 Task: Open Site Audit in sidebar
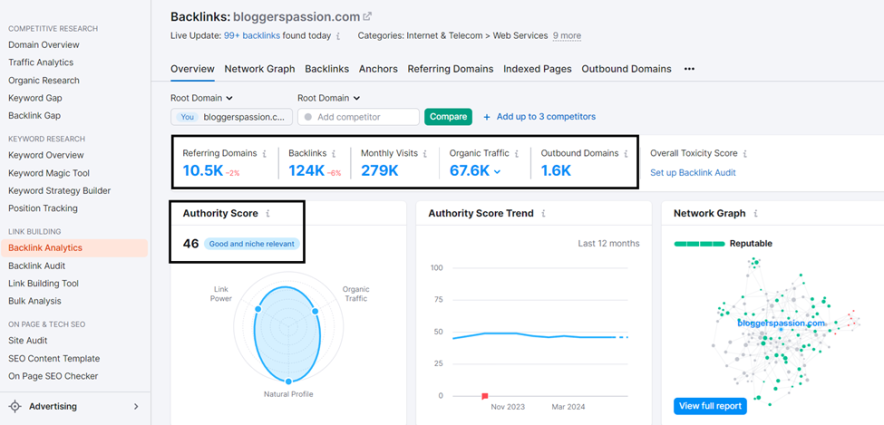pyautogui.click(x=28, y=340)
